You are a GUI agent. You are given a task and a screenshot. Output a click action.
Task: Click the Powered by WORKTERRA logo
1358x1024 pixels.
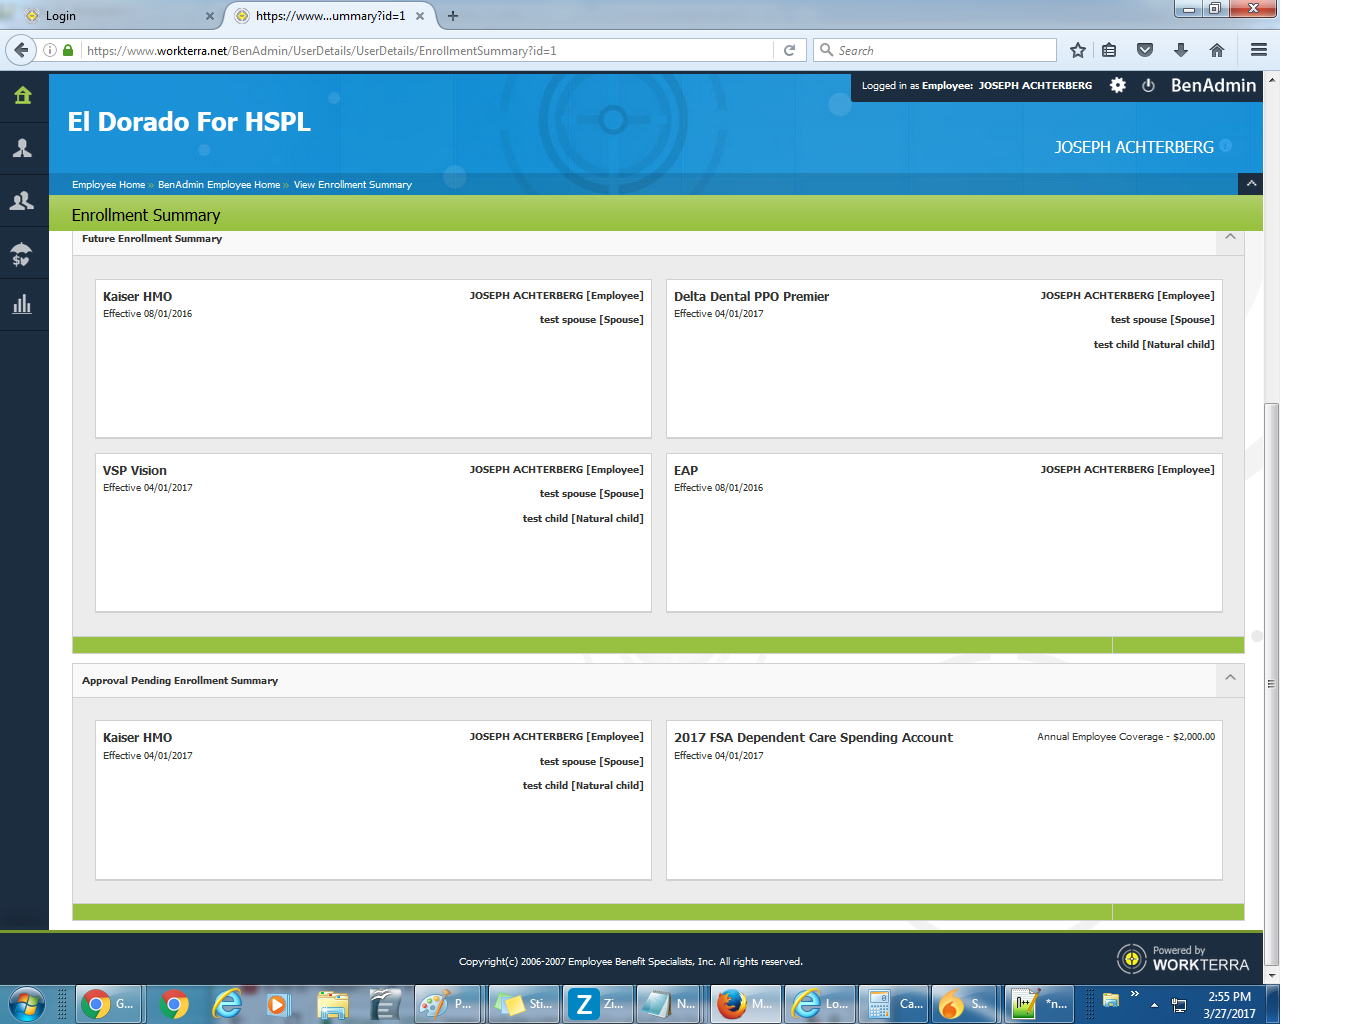1183,959
